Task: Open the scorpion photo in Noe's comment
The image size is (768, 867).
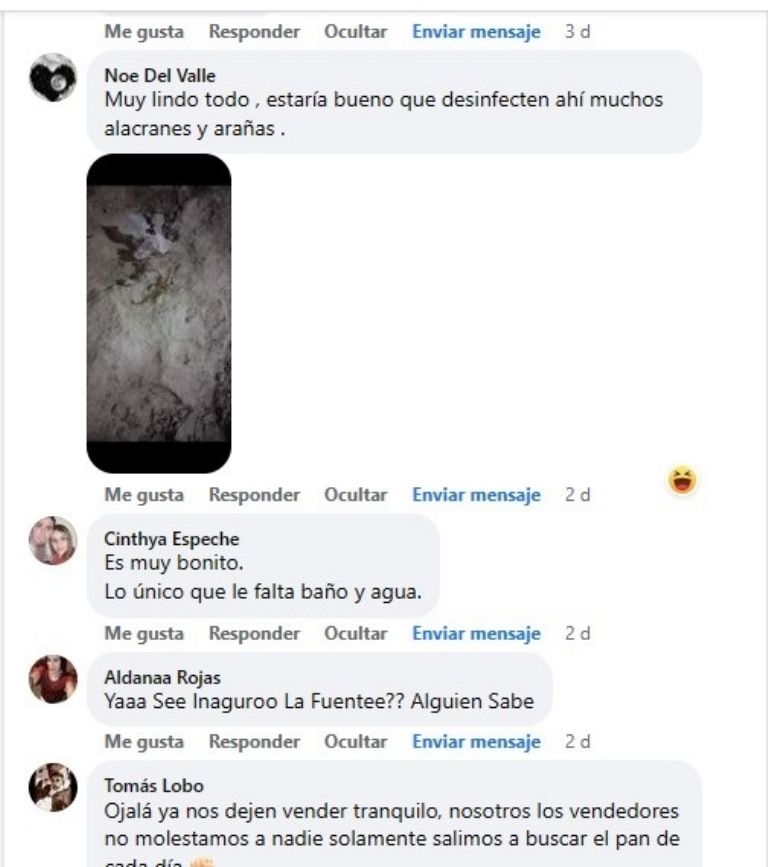Action: point(159,314)
